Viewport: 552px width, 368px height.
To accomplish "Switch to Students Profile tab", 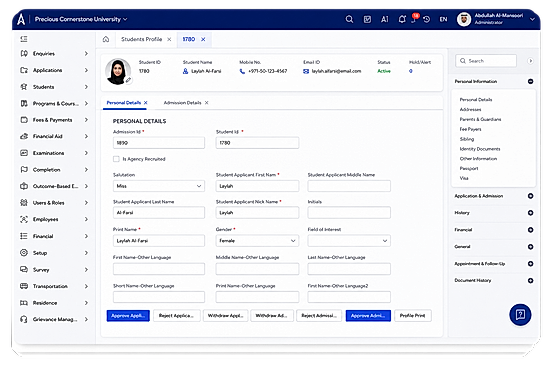I will pyautogui.click(x=142, y=39).
